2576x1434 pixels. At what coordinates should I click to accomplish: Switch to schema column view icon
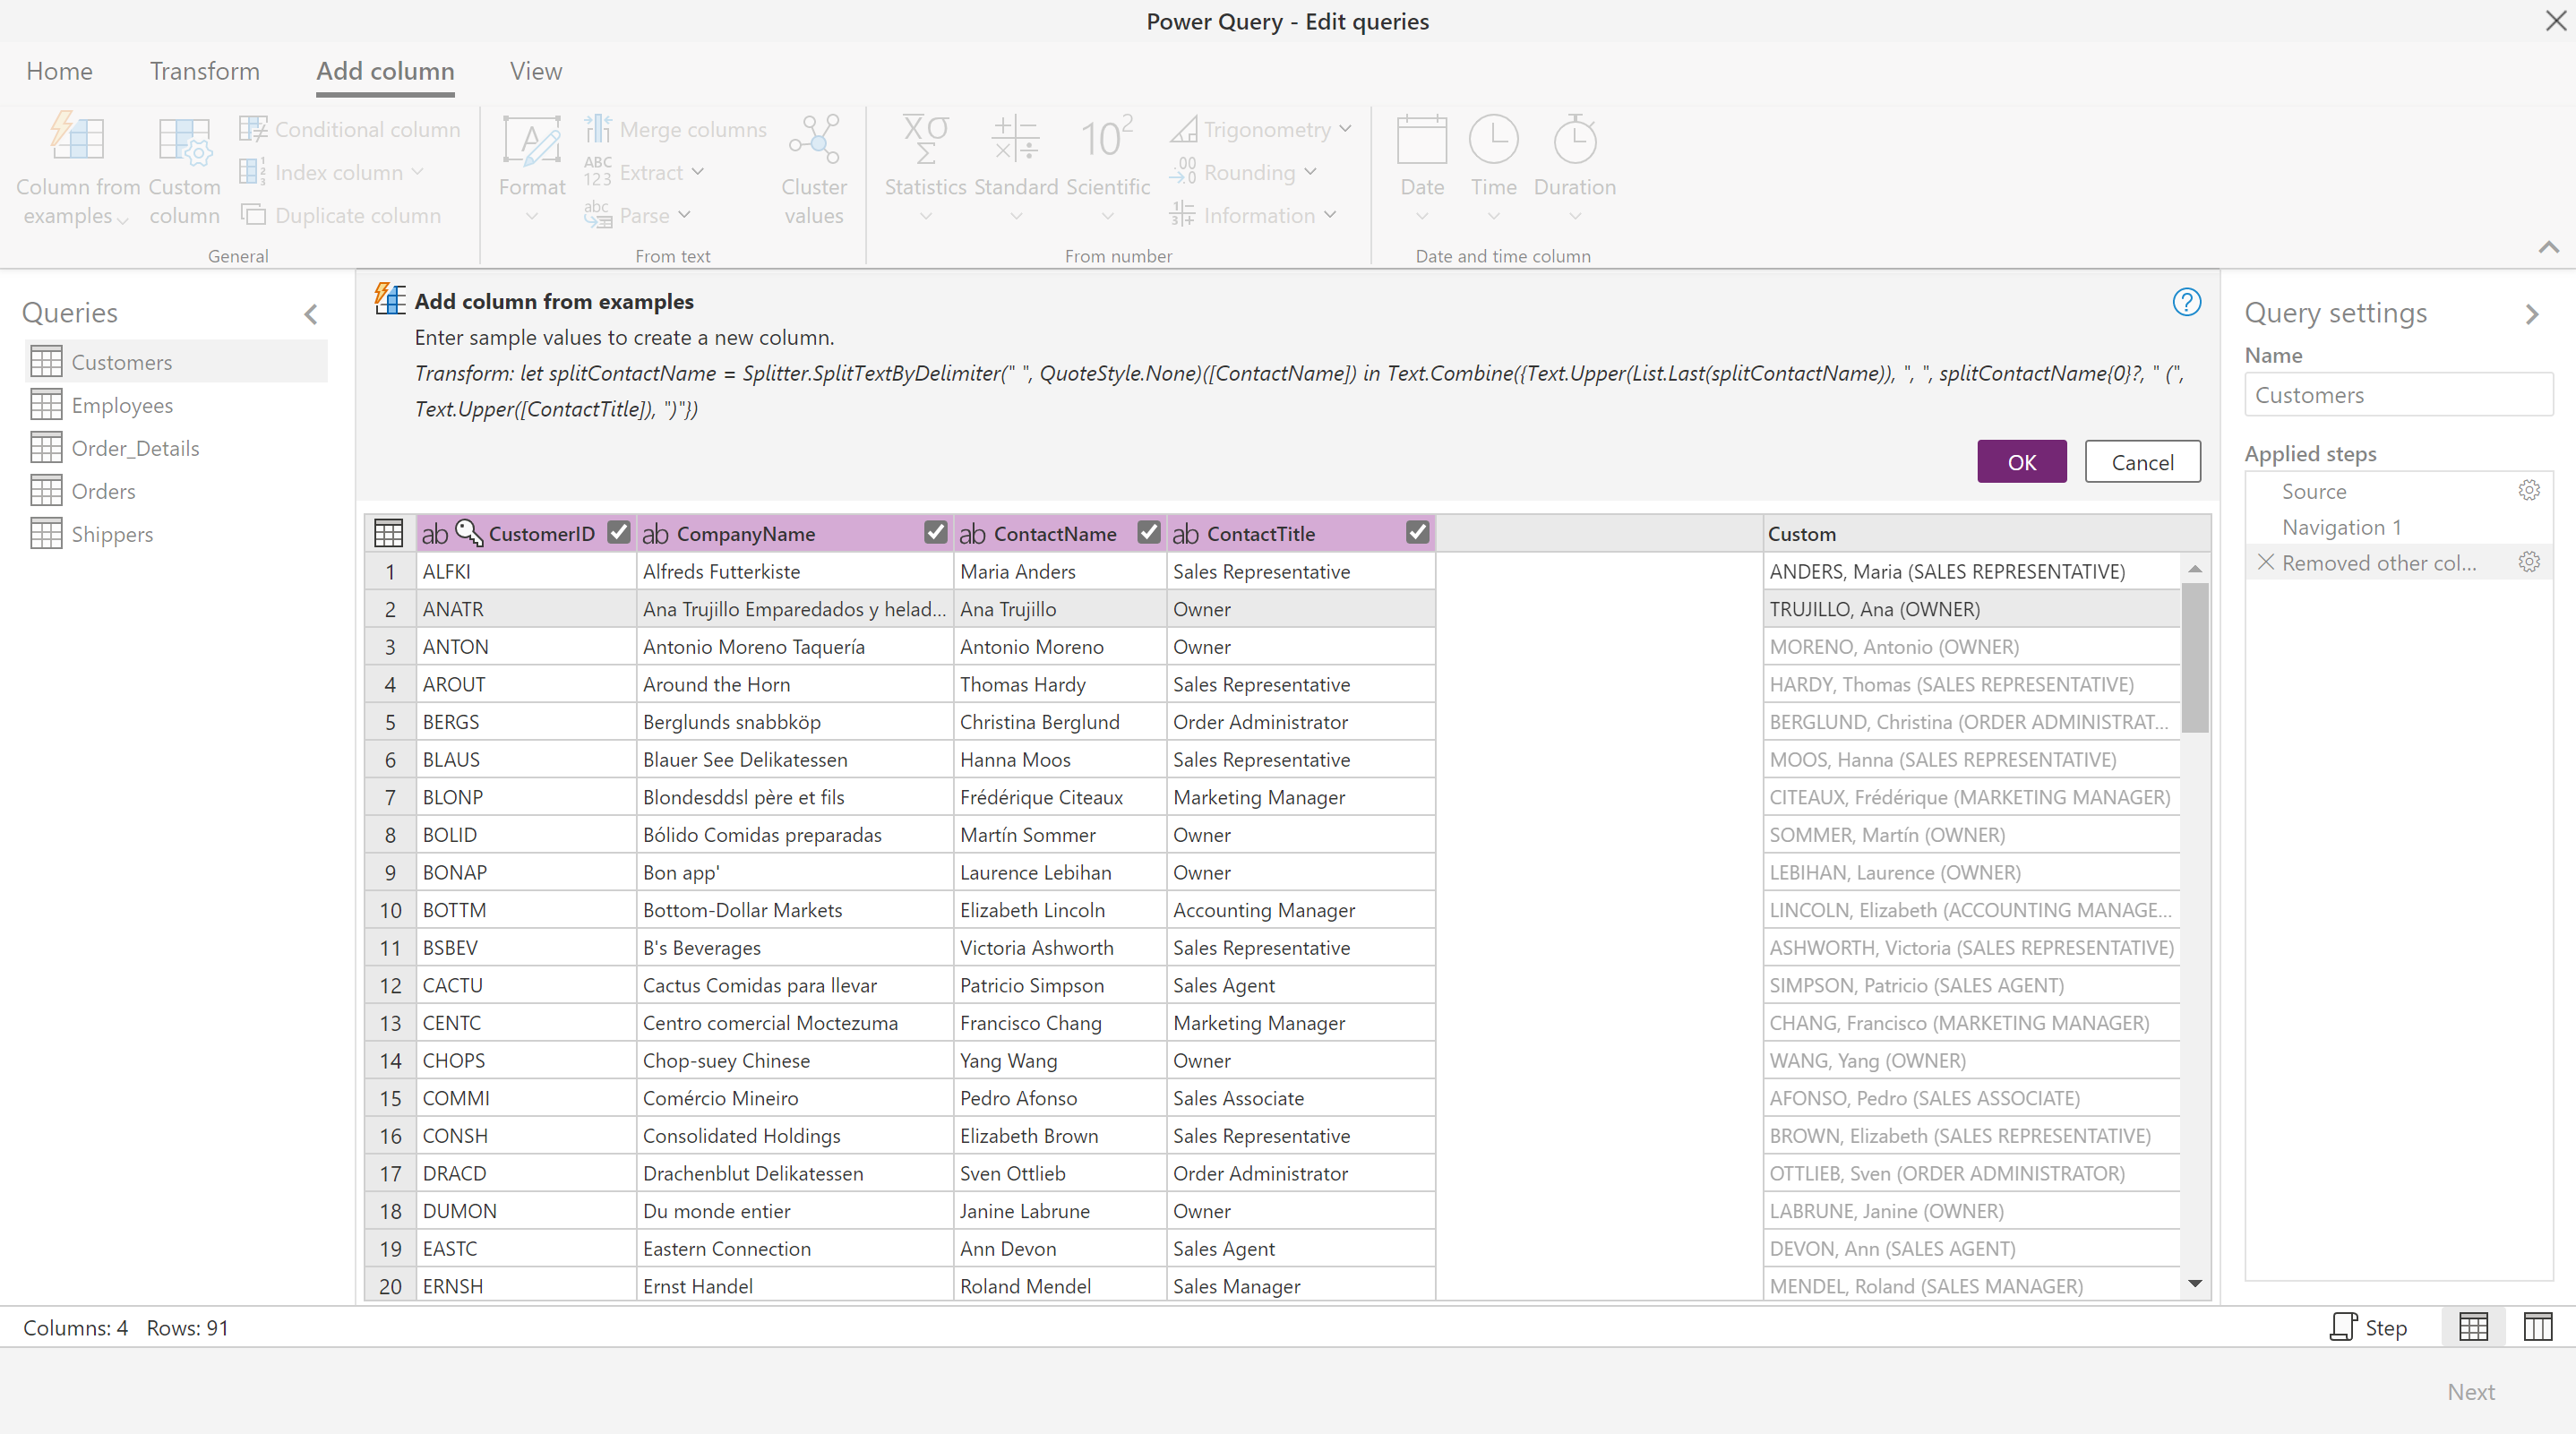pos(2537,1327)
